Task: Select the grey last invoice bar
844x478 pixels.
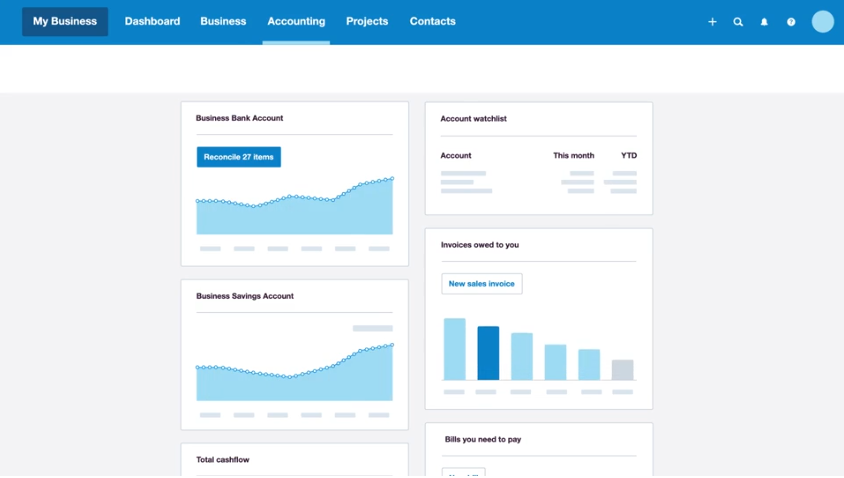Action: (x=623, y=370)
